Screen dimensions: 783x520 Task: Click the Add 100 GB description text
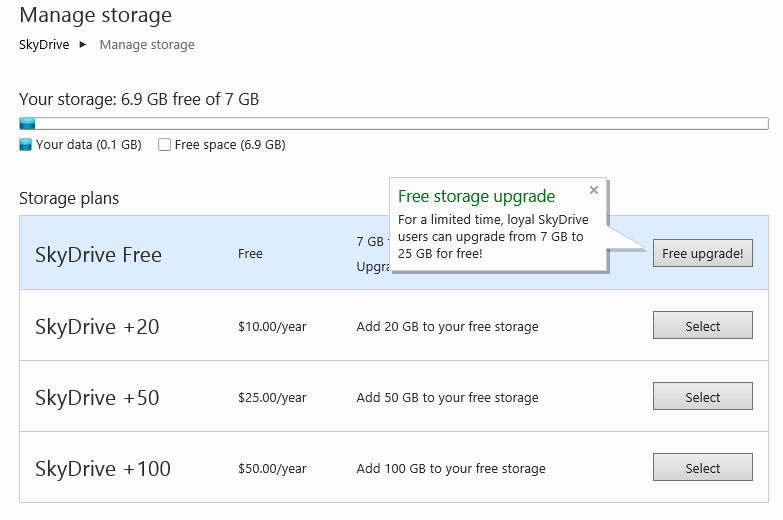click(x=451, y=469)
